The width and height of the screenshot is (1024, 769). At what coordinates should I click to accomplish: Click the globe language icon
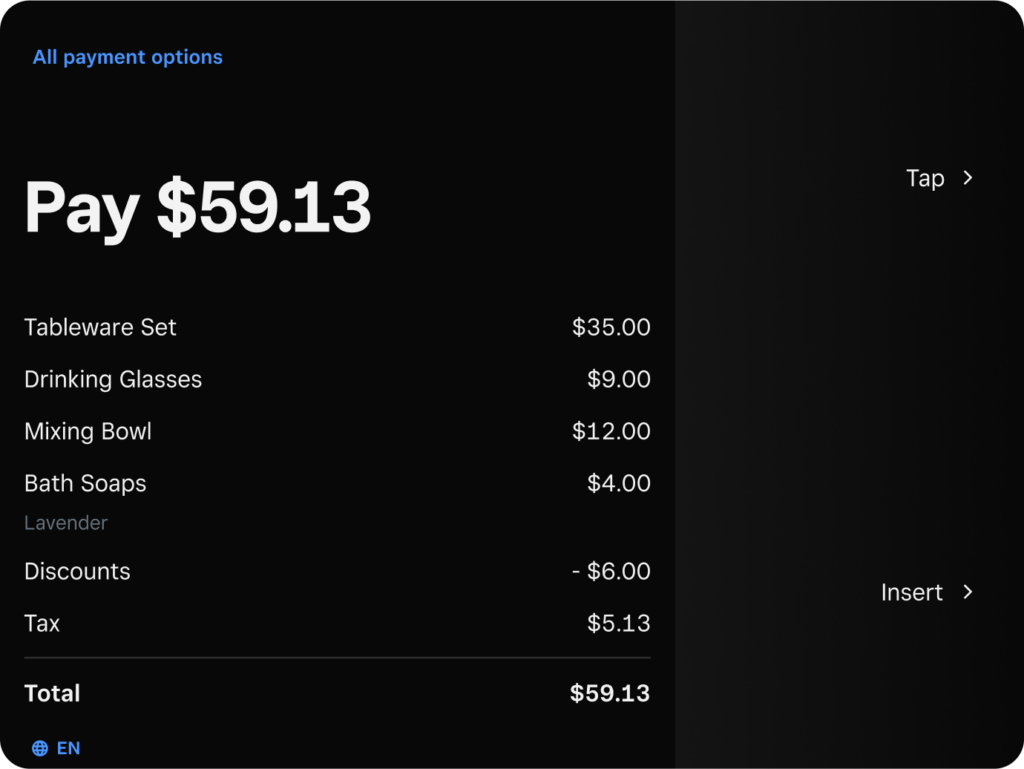click(40, 748)
